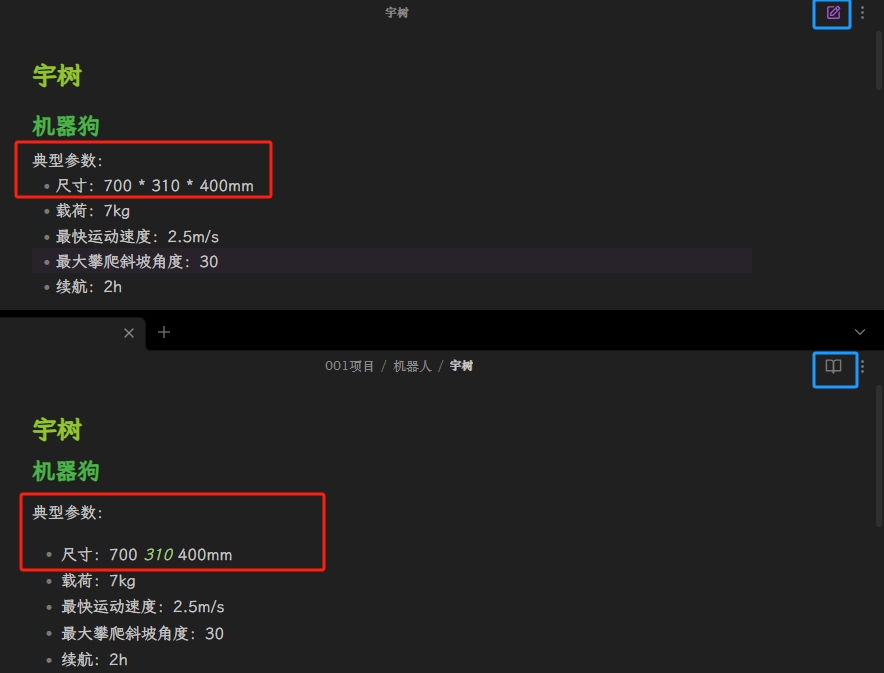
Task: Click the scrollbar below the pencil icon
Action: tap(879, 59)
